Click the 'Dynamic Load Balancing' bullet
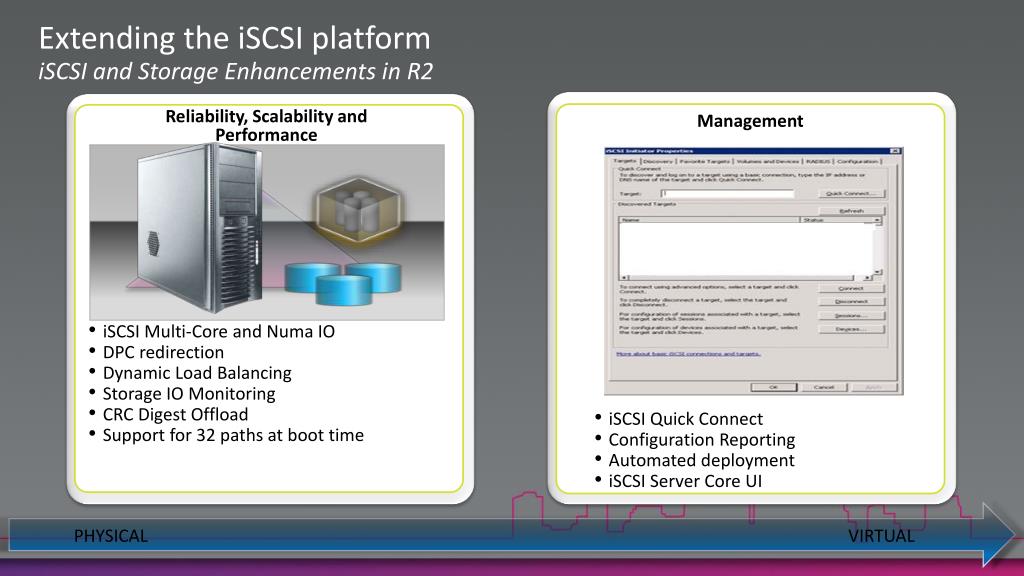Image resolution: width=1024 pixels, height=576 pixels. click(x=197, y=374)
